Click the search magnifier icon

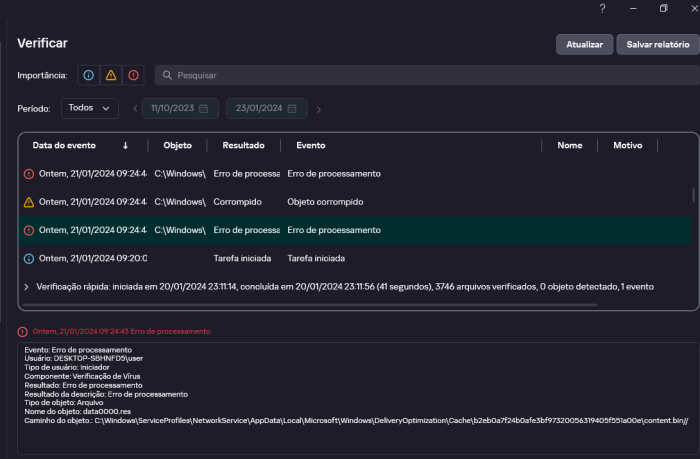click(167, 76)
